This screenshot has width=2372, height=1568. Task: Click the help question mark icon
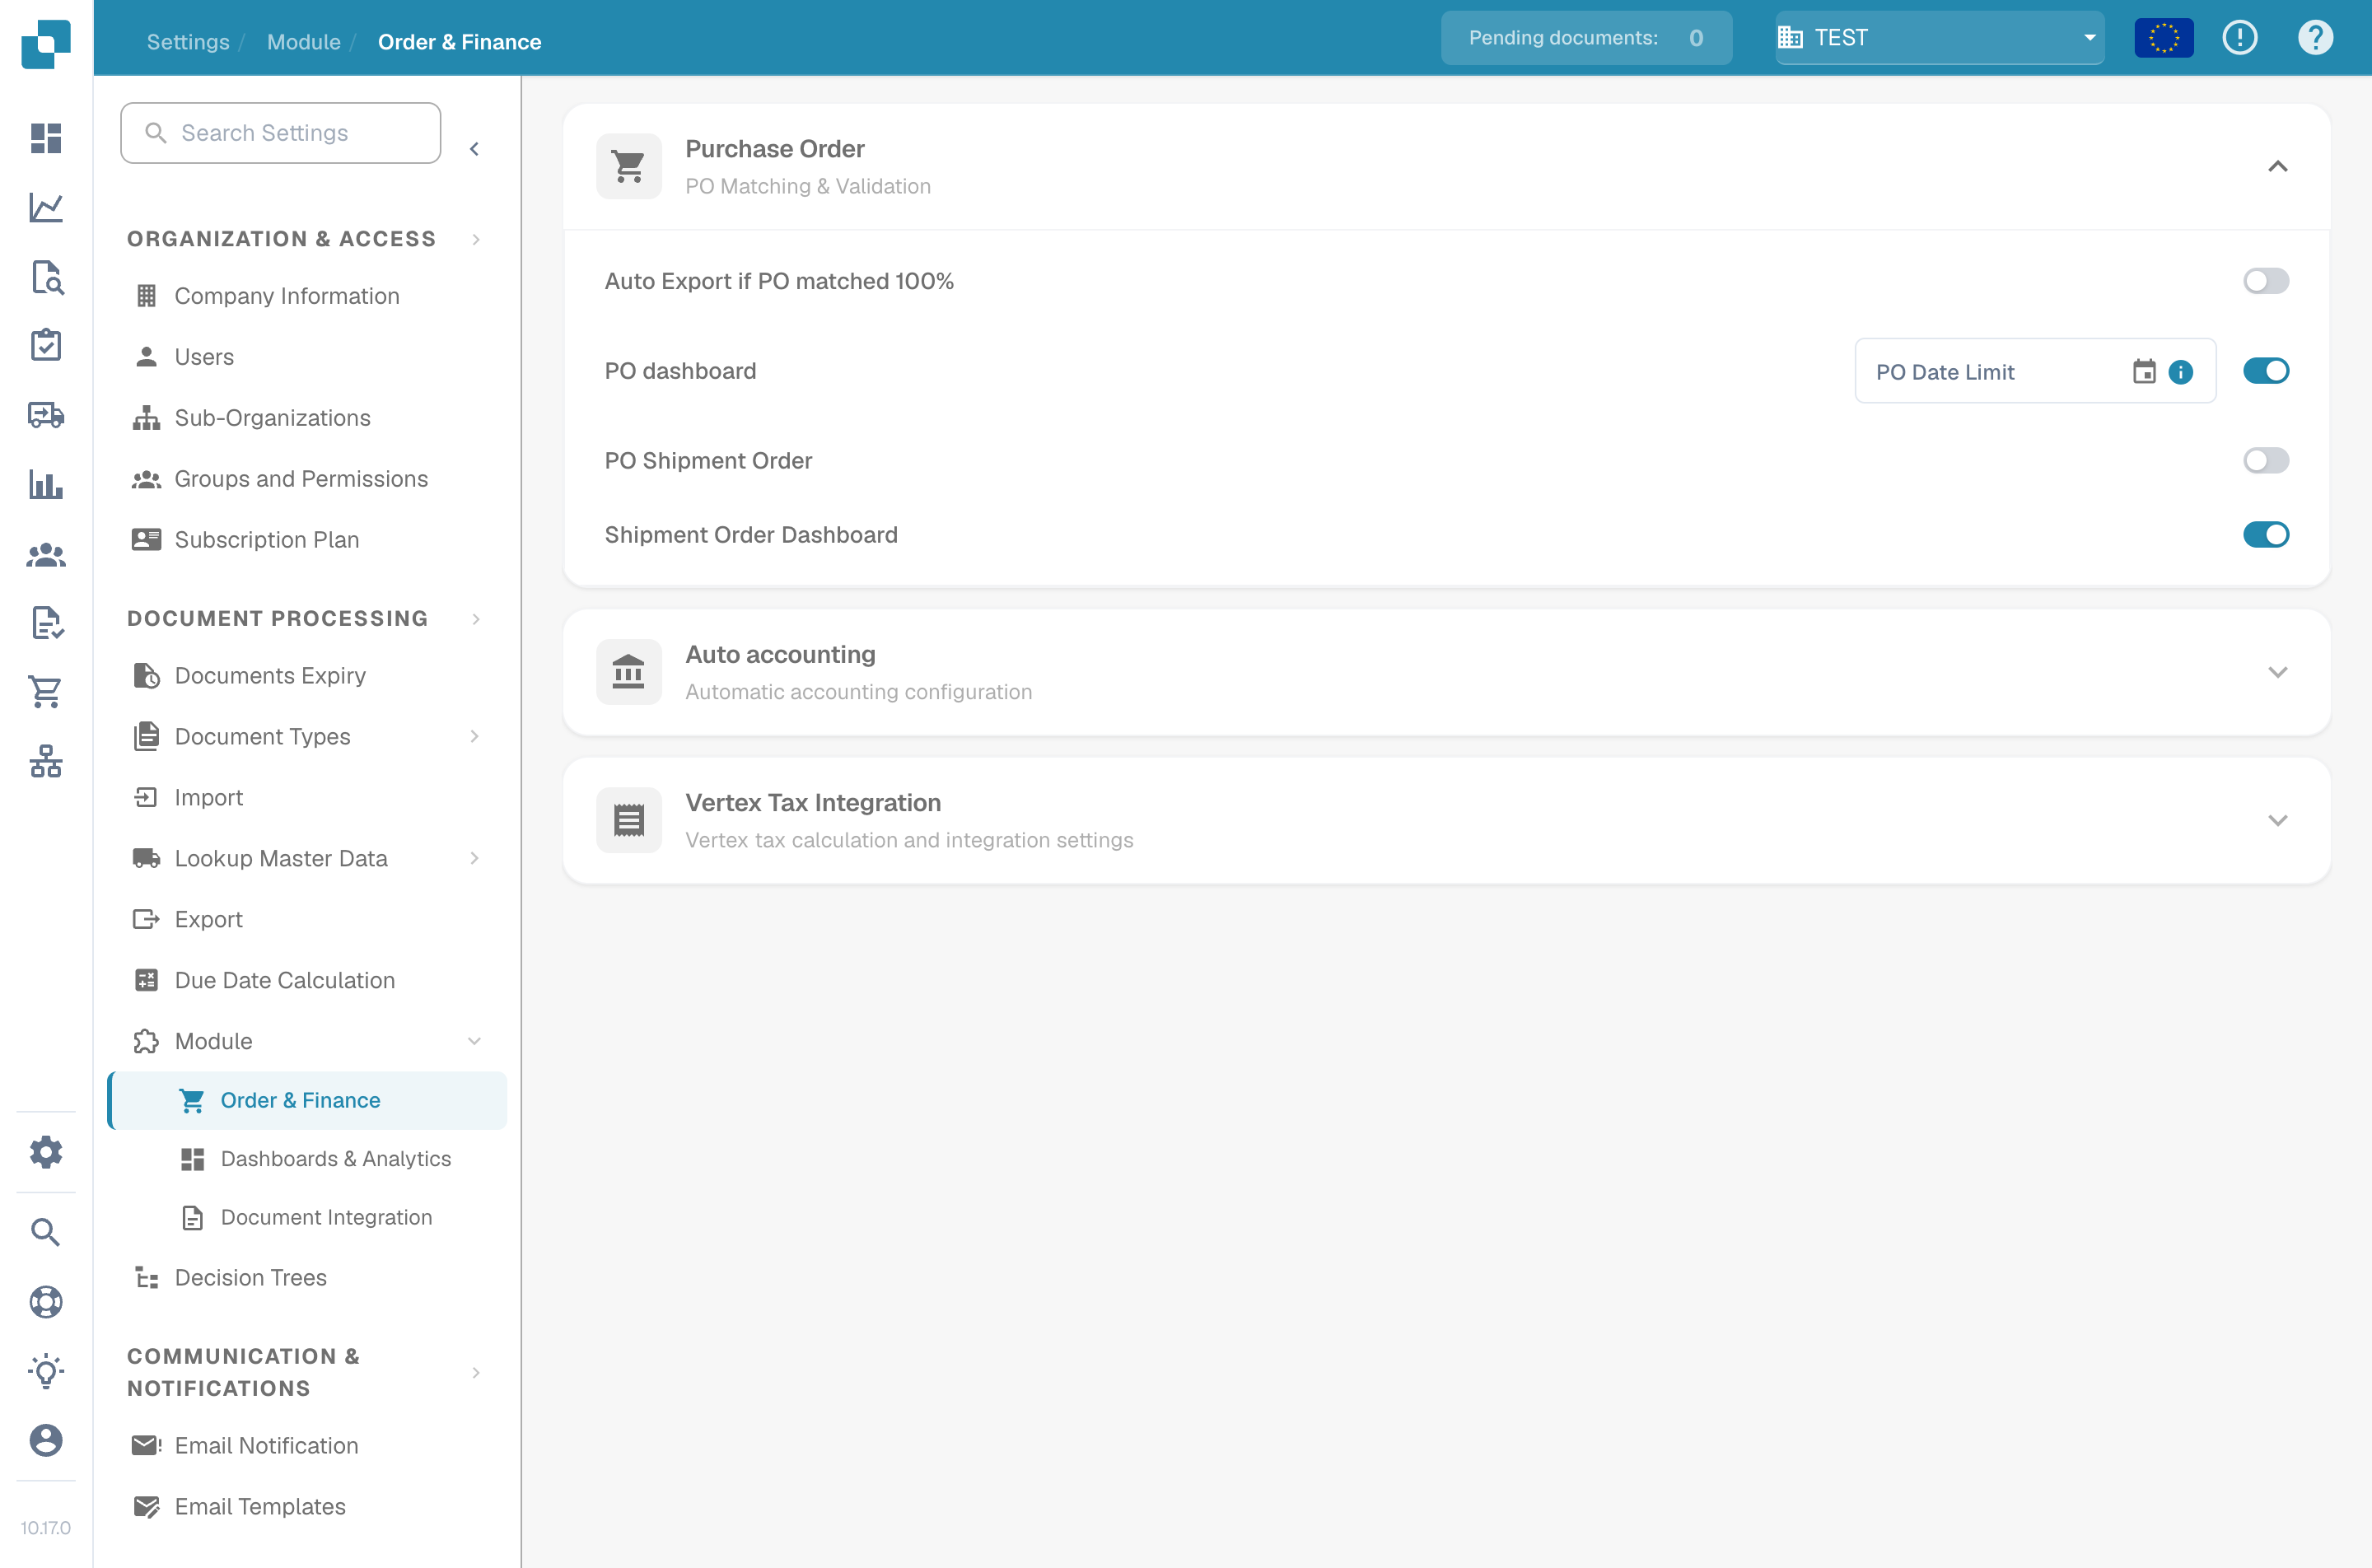[2315, 38]
